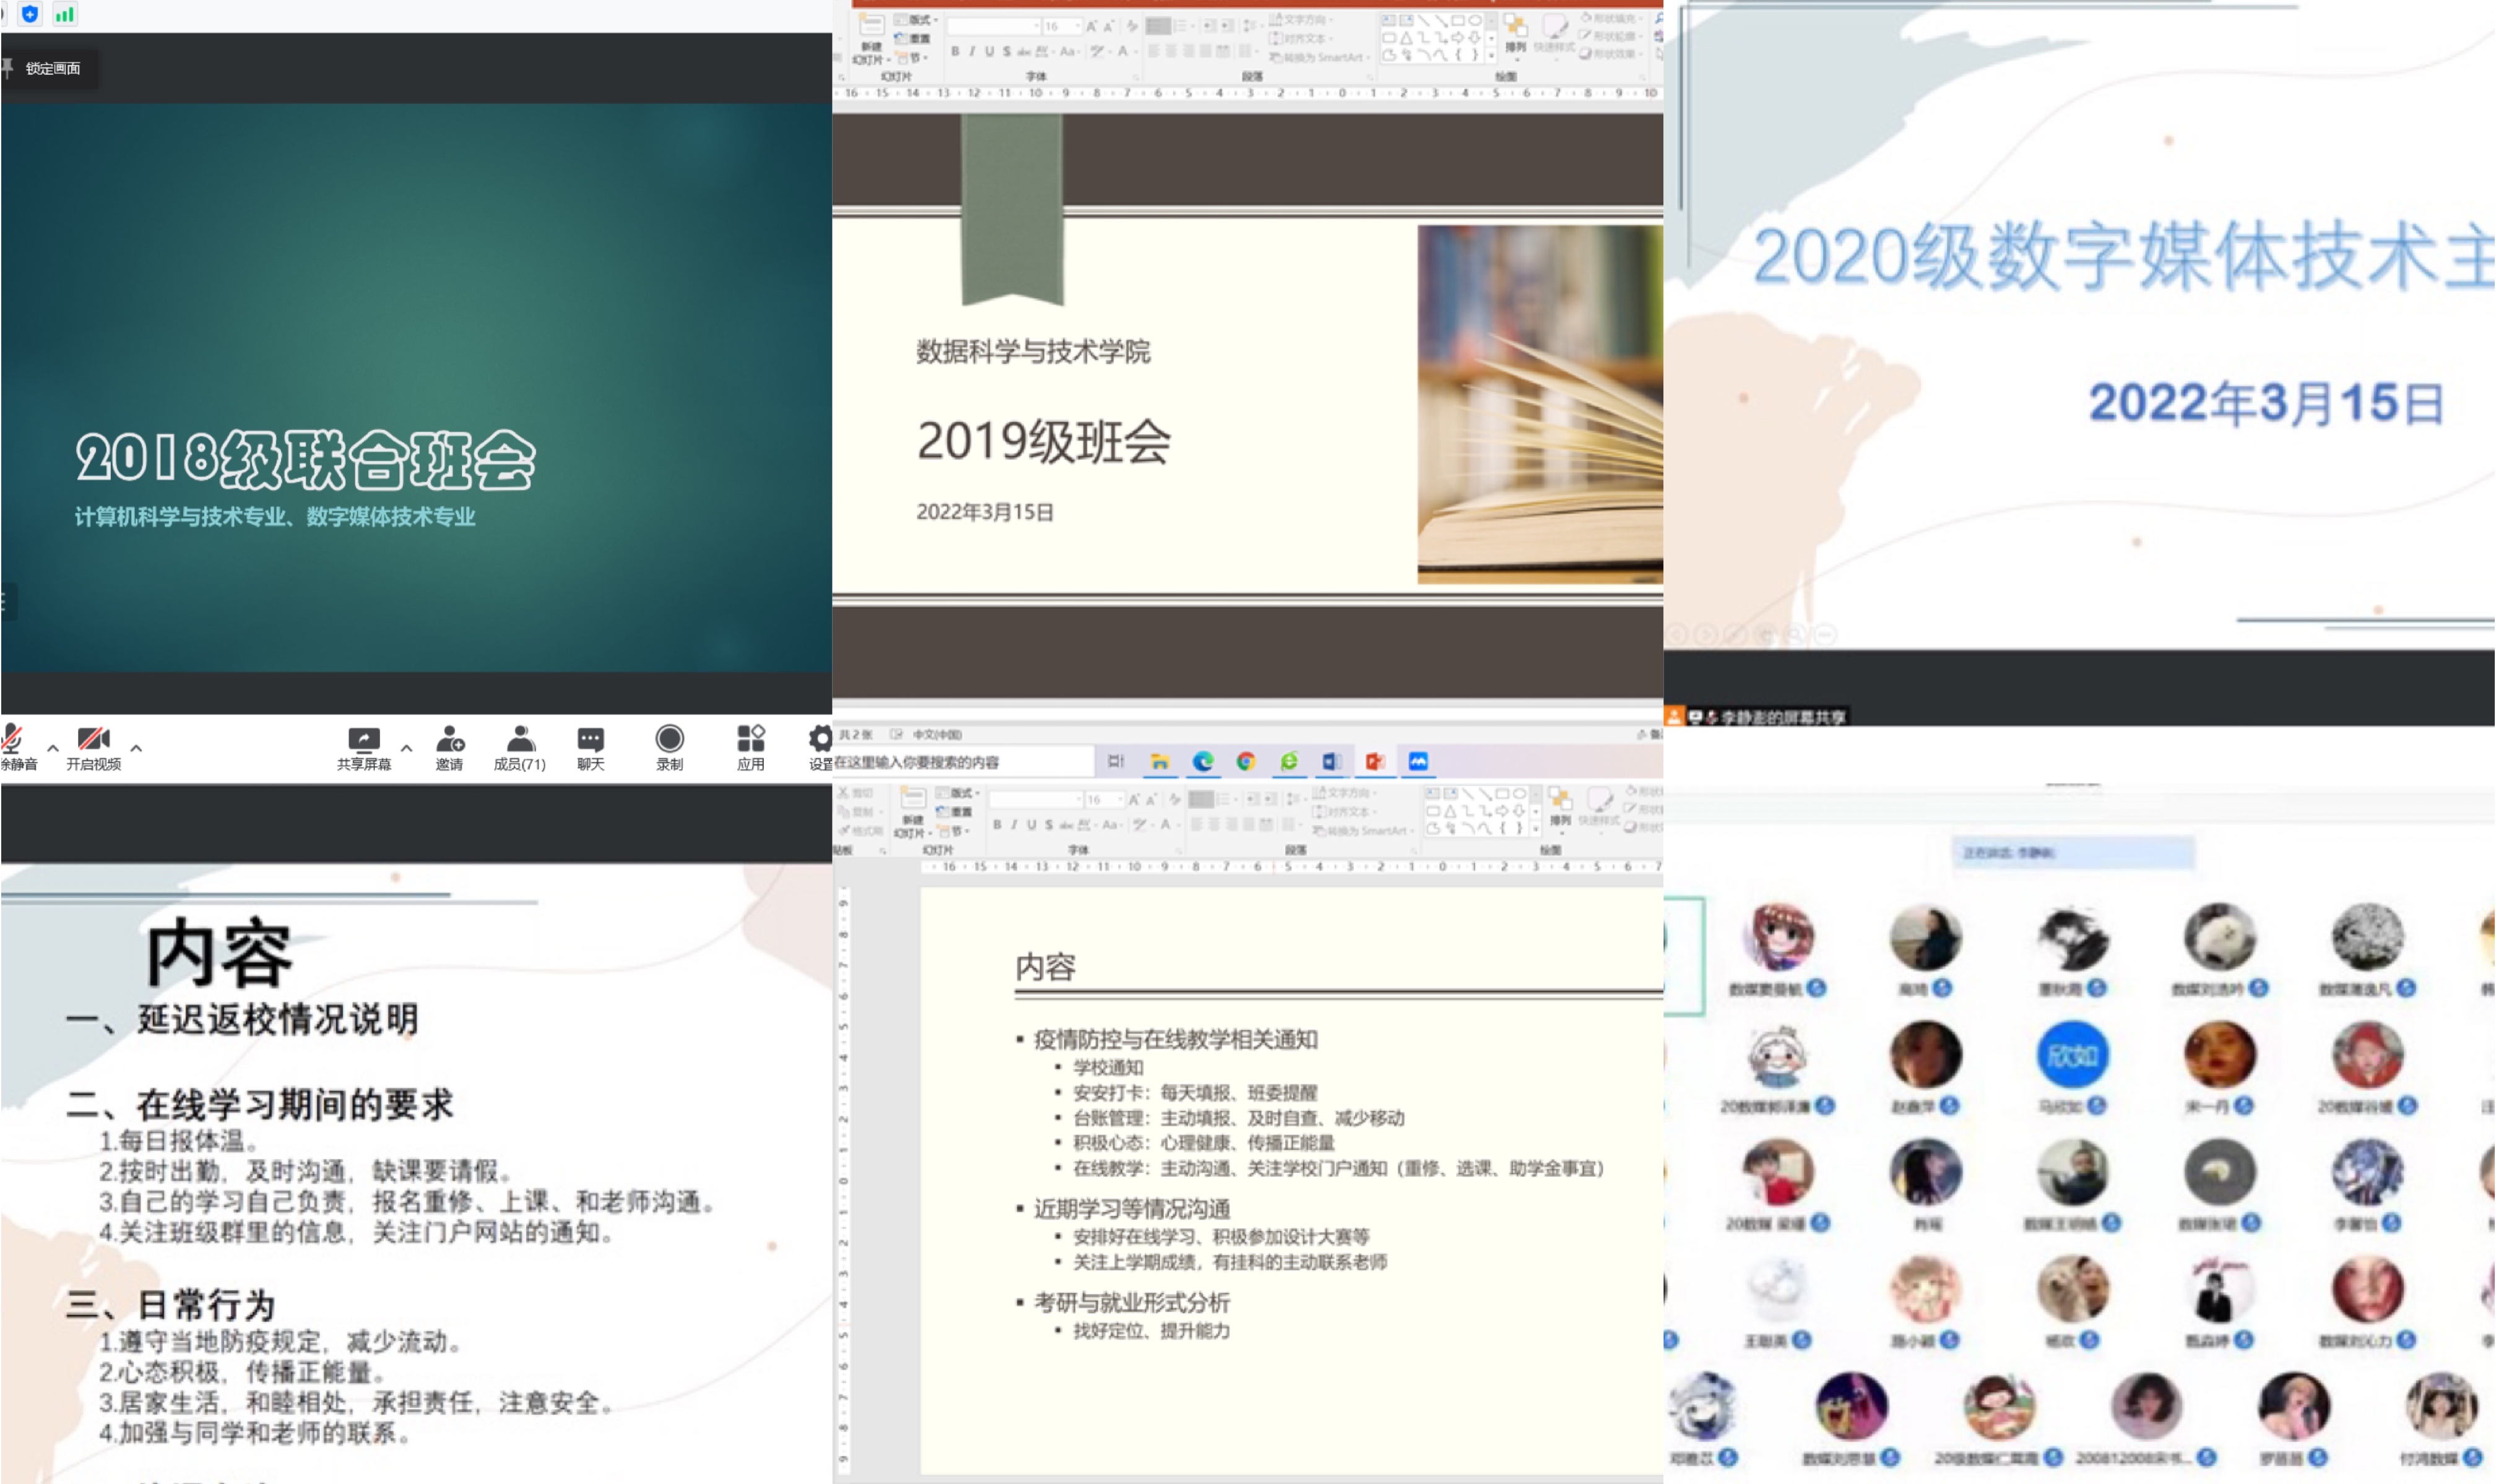
Task: Expand the audio options chevron beside the microphone
Action: (53, 747)
